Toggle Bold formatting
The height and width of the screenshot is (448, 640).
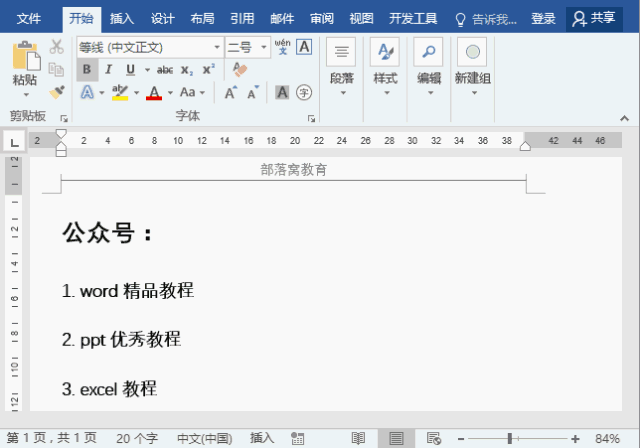(x=87, y=70)
